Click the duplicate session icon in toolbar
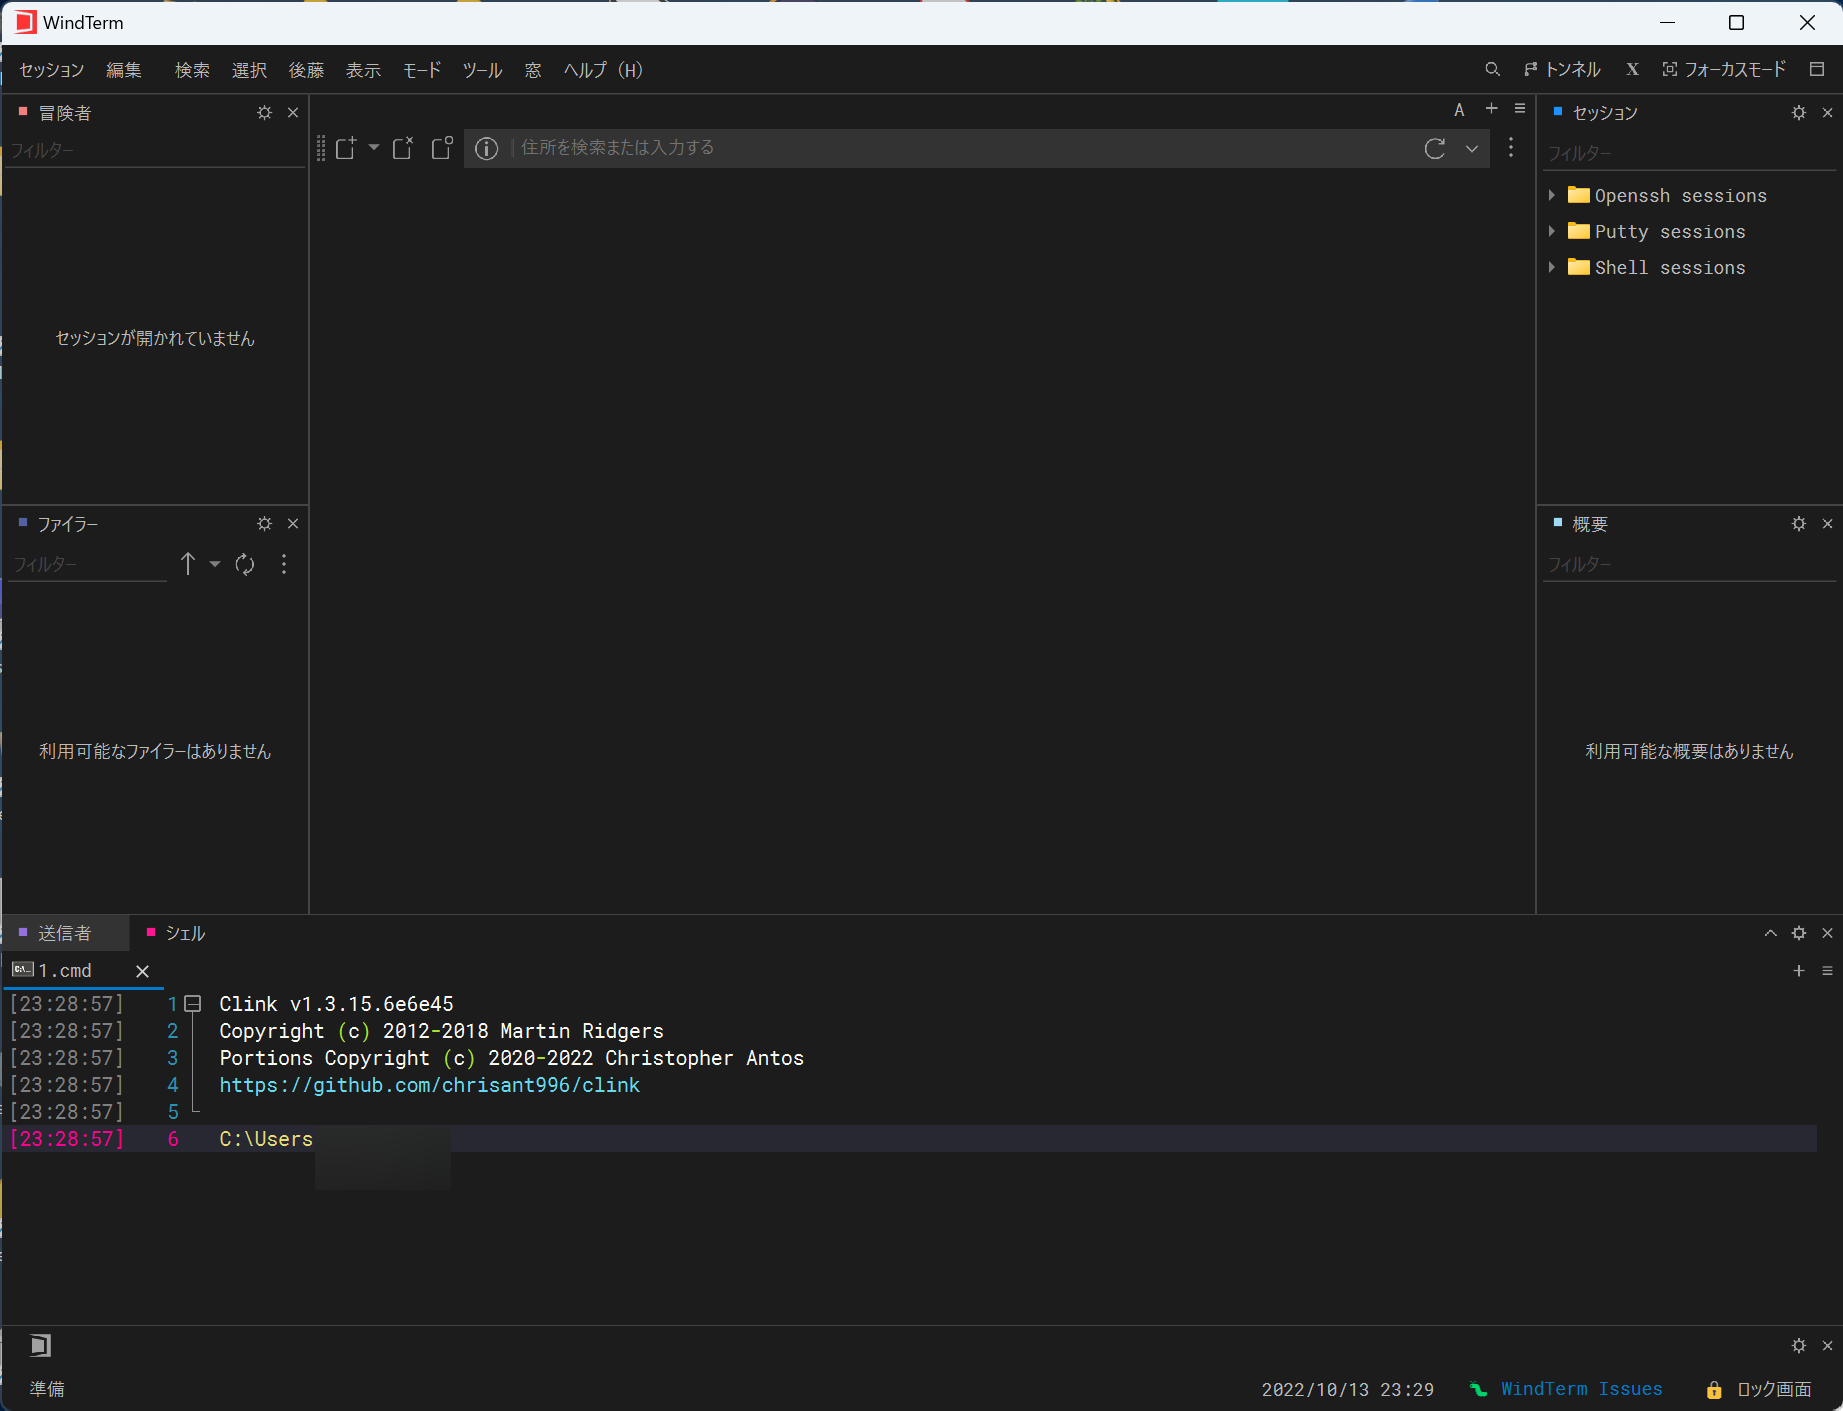1843x1411 pixels. pyautogui.click(x=442, y=148)
